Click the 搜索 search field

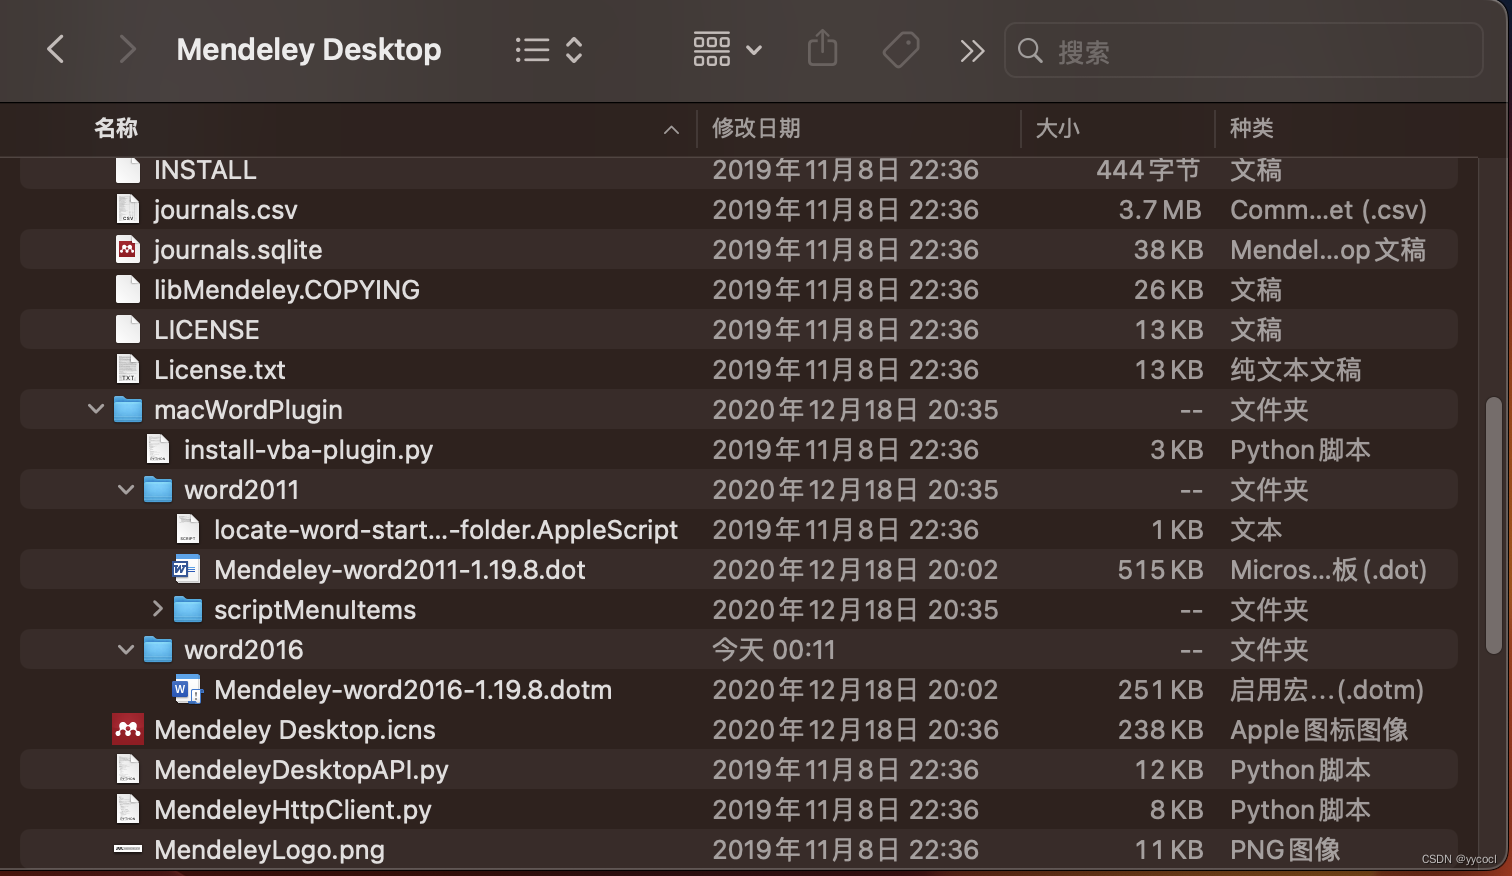[1243, 50]
